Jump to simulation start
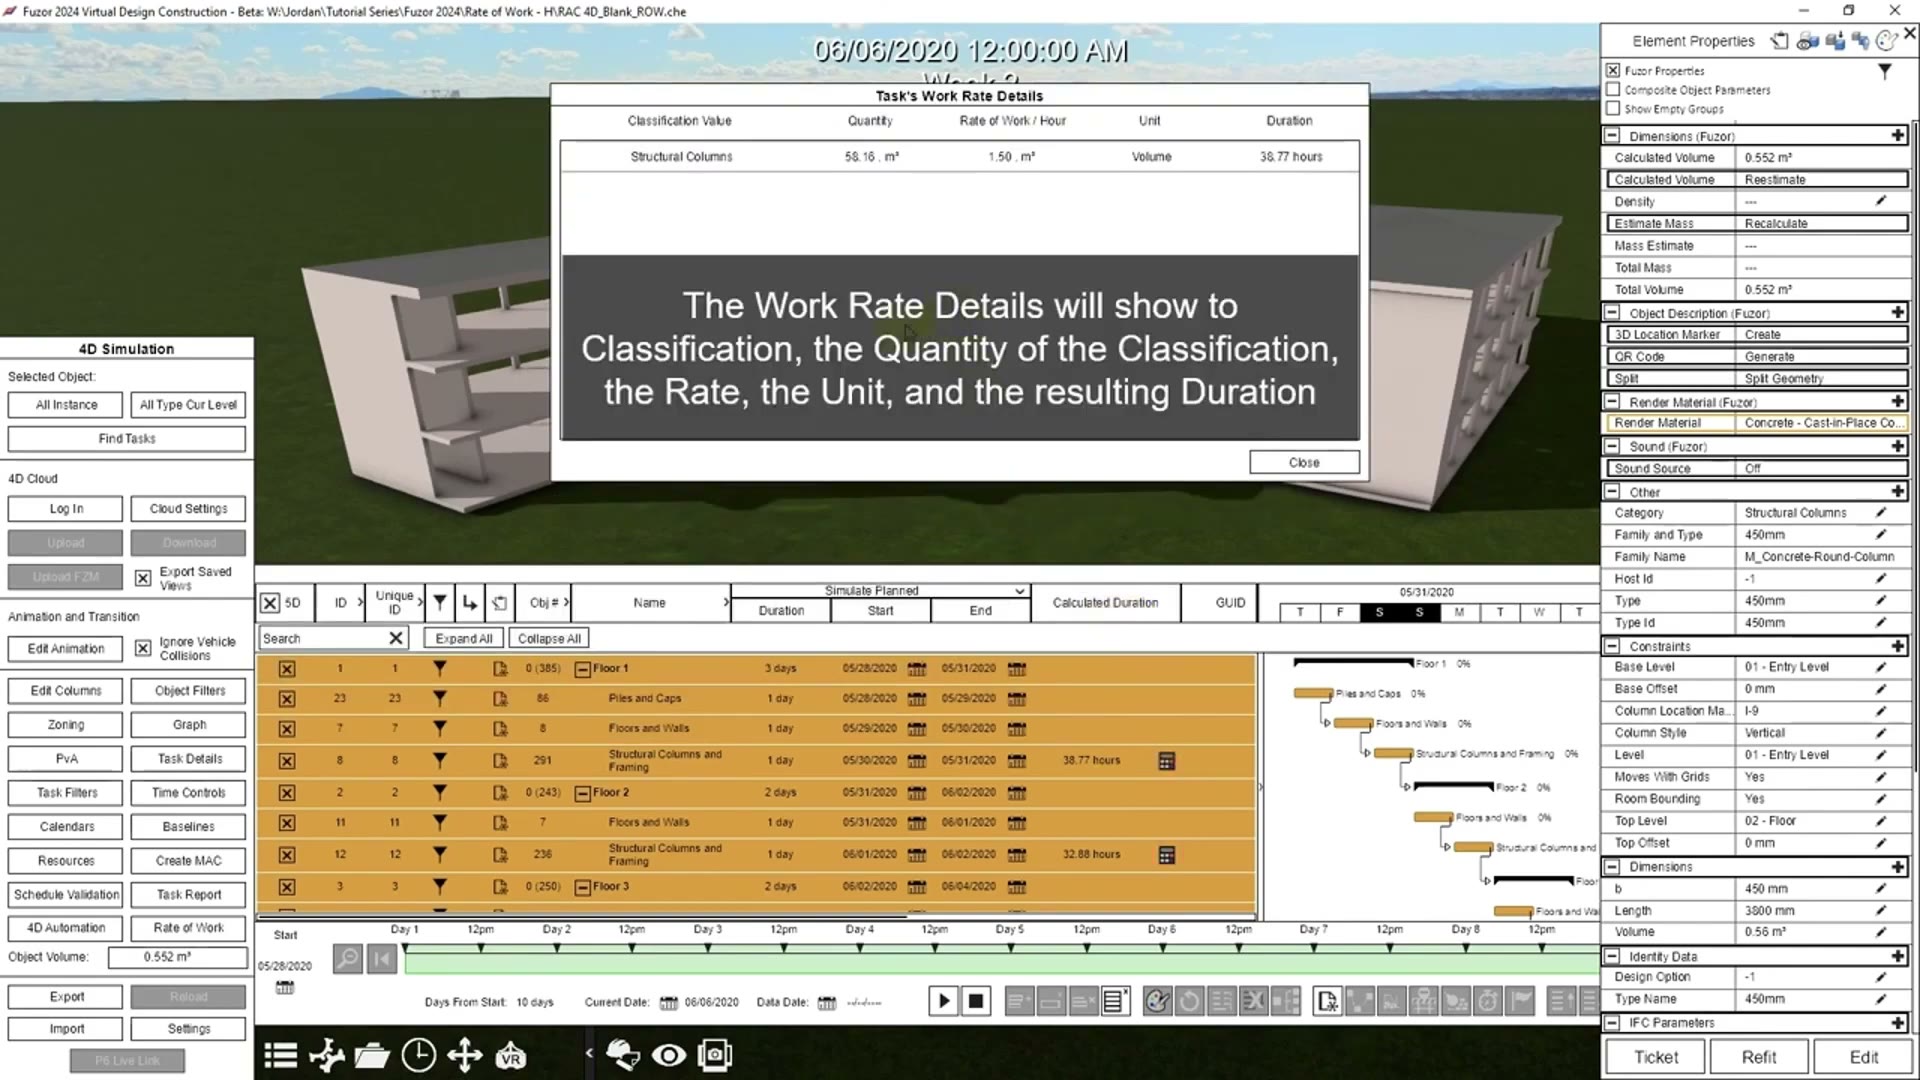The image size is (1920, 1080). tap(382, 959)
